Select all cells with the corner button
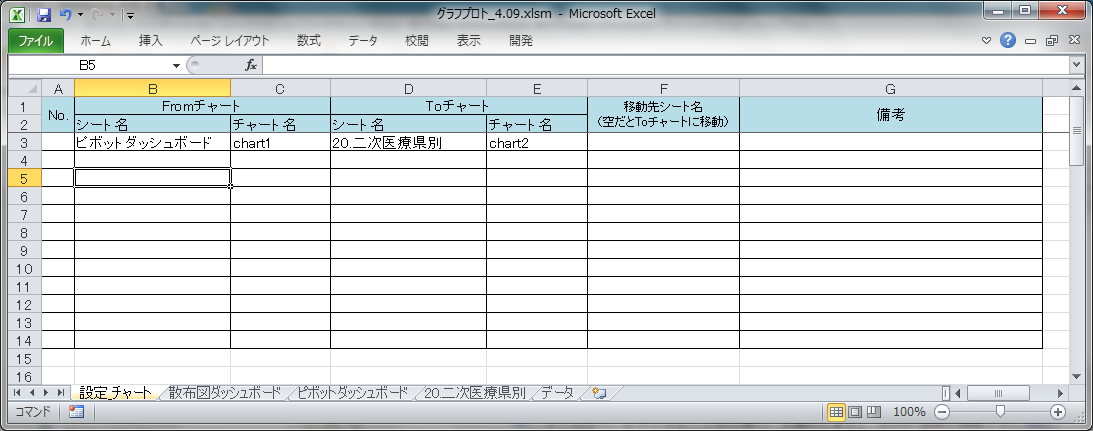The image size is (1093, 431). 25,88
